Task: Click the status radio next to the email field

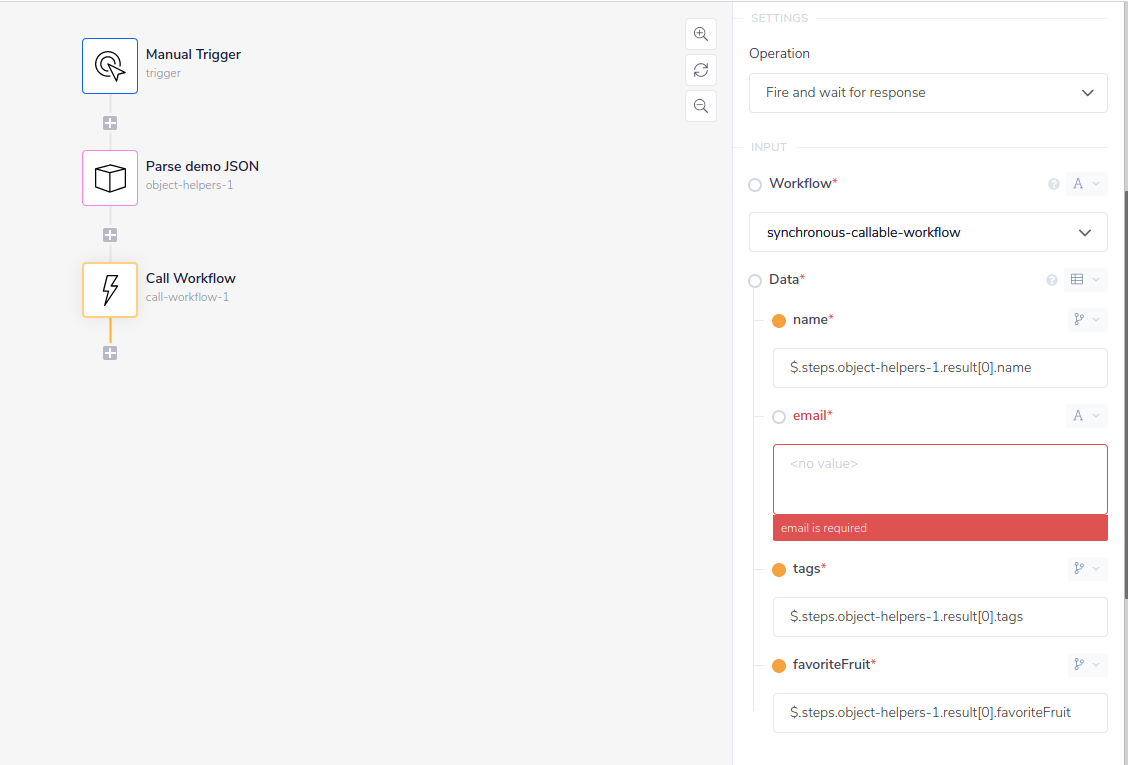Action: (x=779, y=416)
